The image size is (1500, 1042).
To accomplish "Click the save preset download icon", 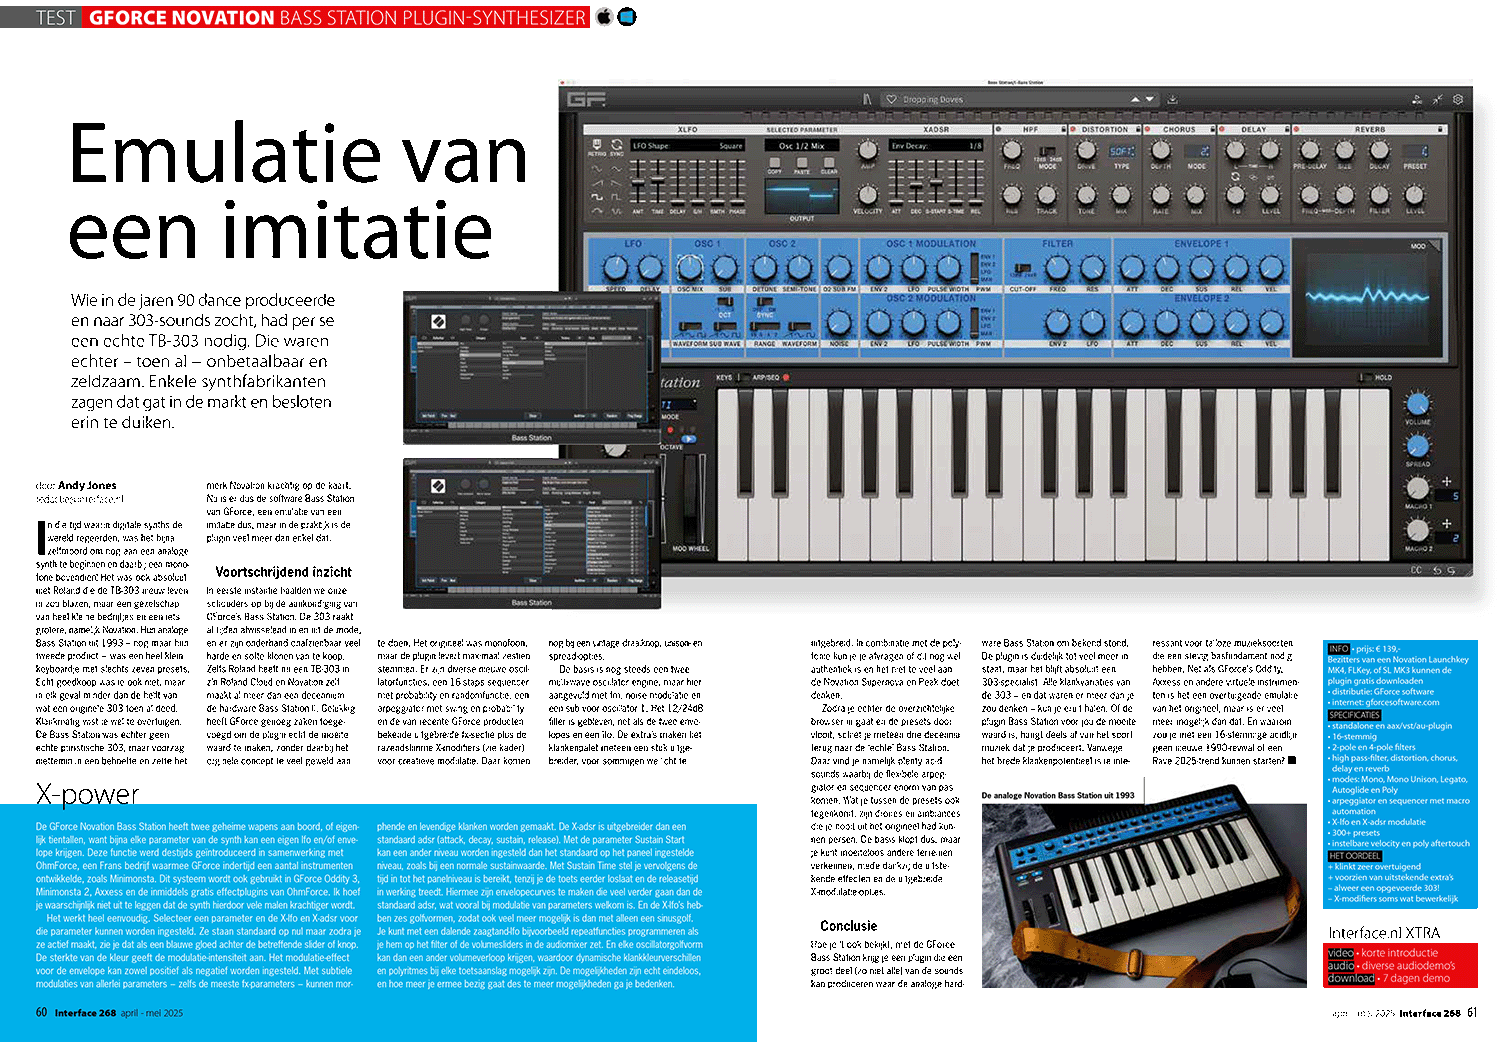I will [x=1172, y=99].
